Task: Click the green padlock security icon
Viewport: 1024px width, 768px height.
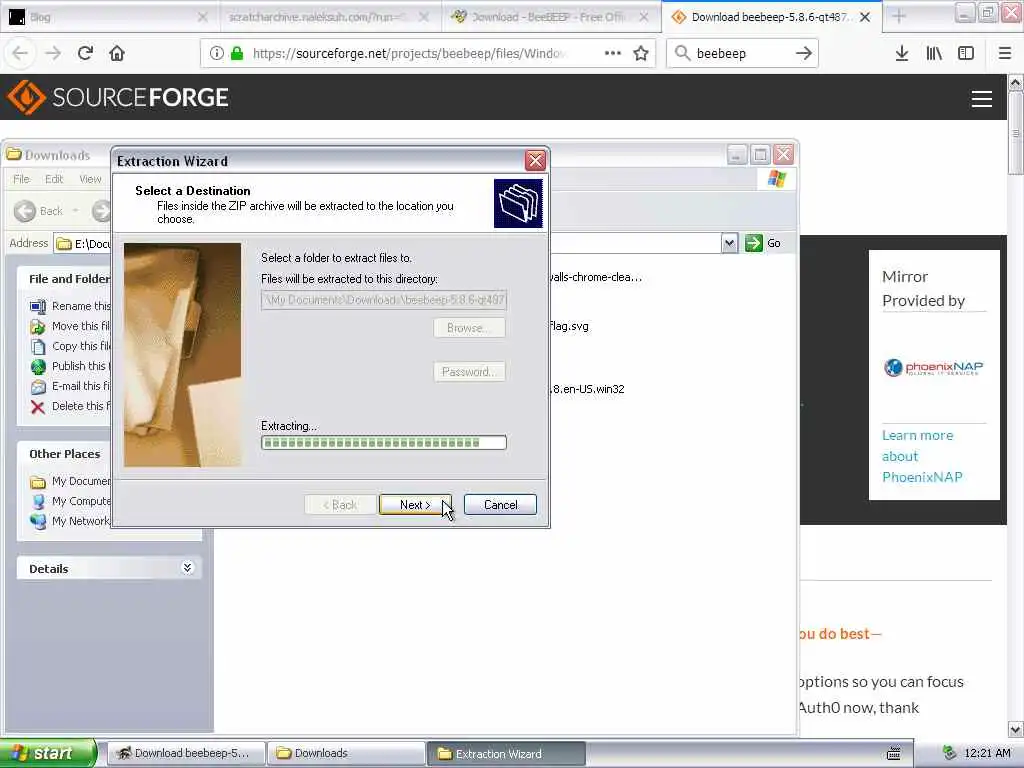Action: point(237,54)
